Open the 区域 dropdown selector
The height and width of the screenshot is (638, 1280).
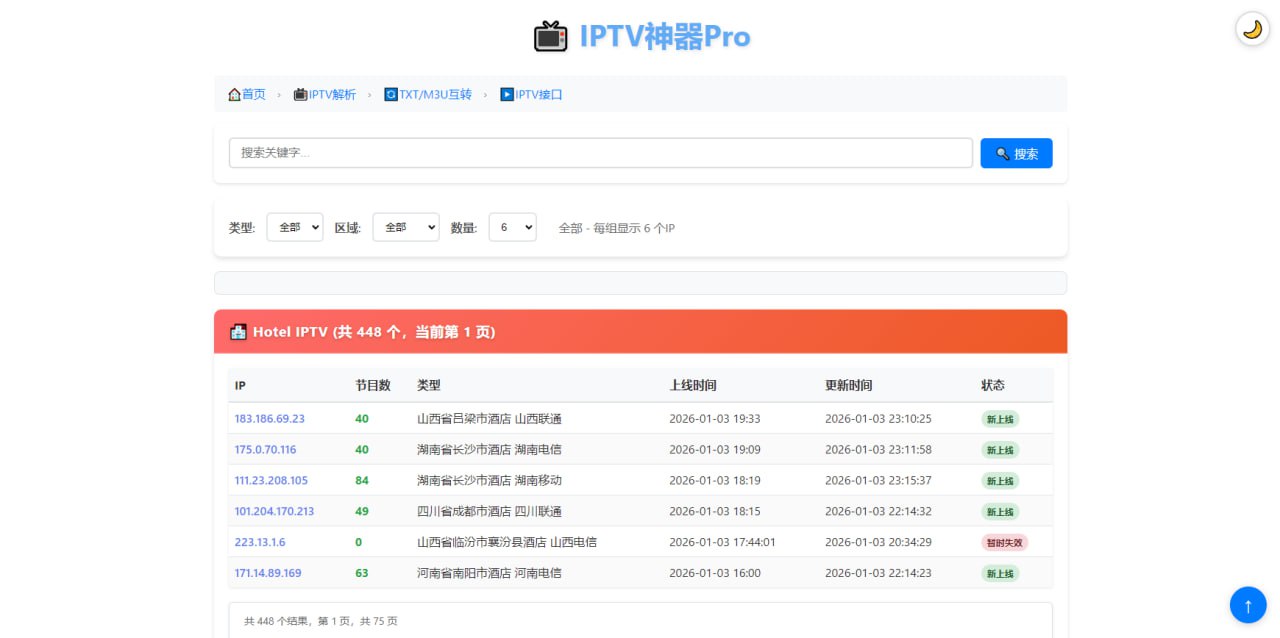405,227
